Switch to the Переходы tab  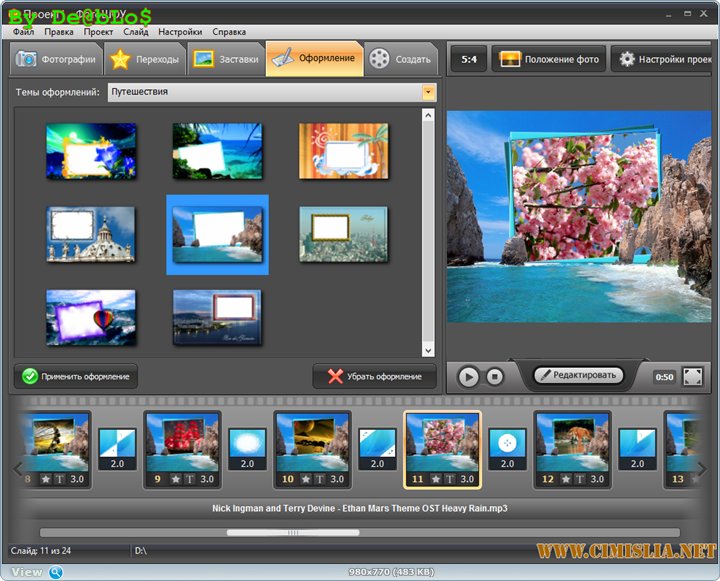[x=146, y=59]
